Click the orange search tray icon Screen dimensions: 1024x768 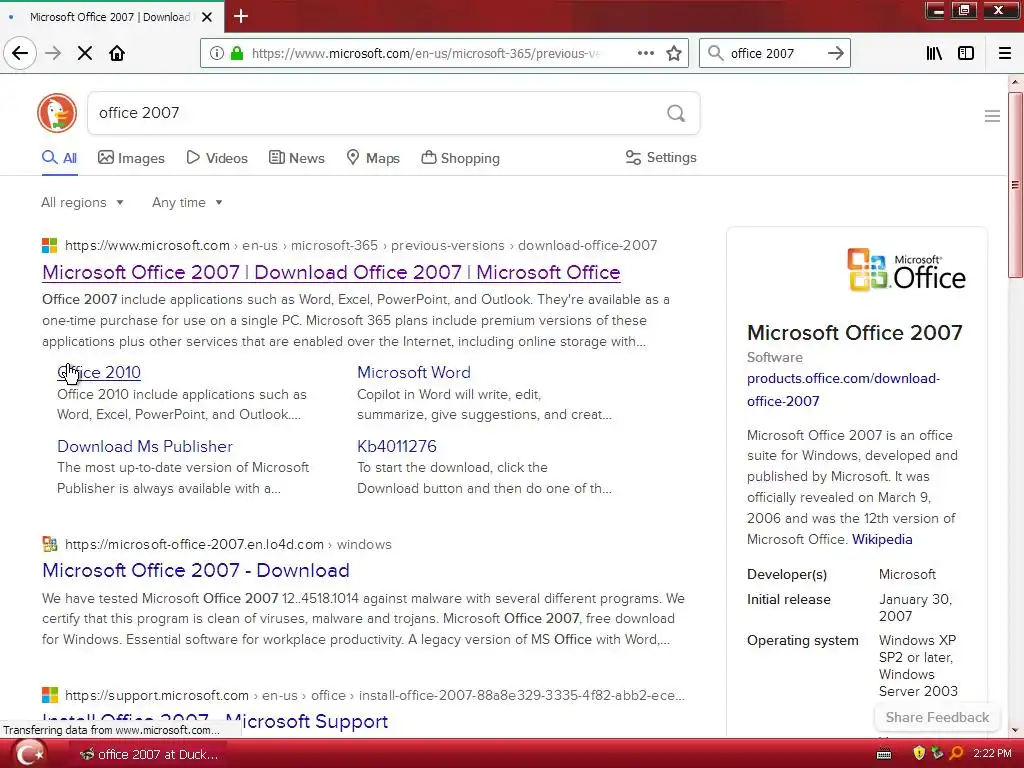click(956, 754)
